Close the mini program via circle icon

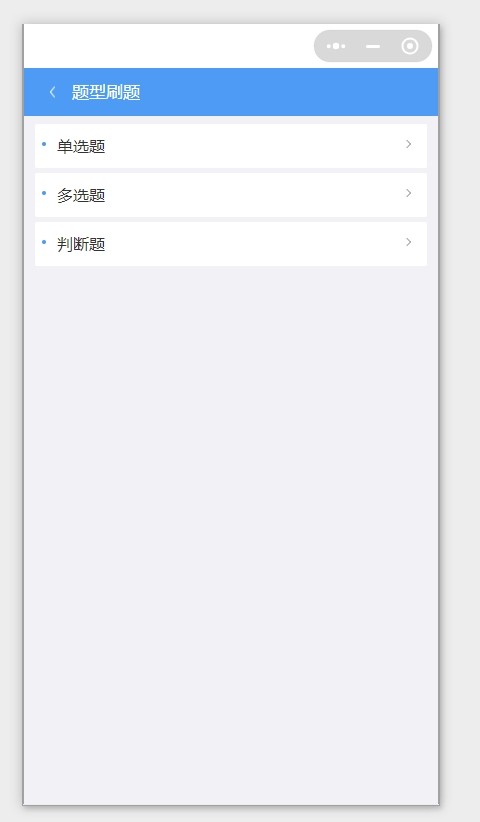pos(410,46)
